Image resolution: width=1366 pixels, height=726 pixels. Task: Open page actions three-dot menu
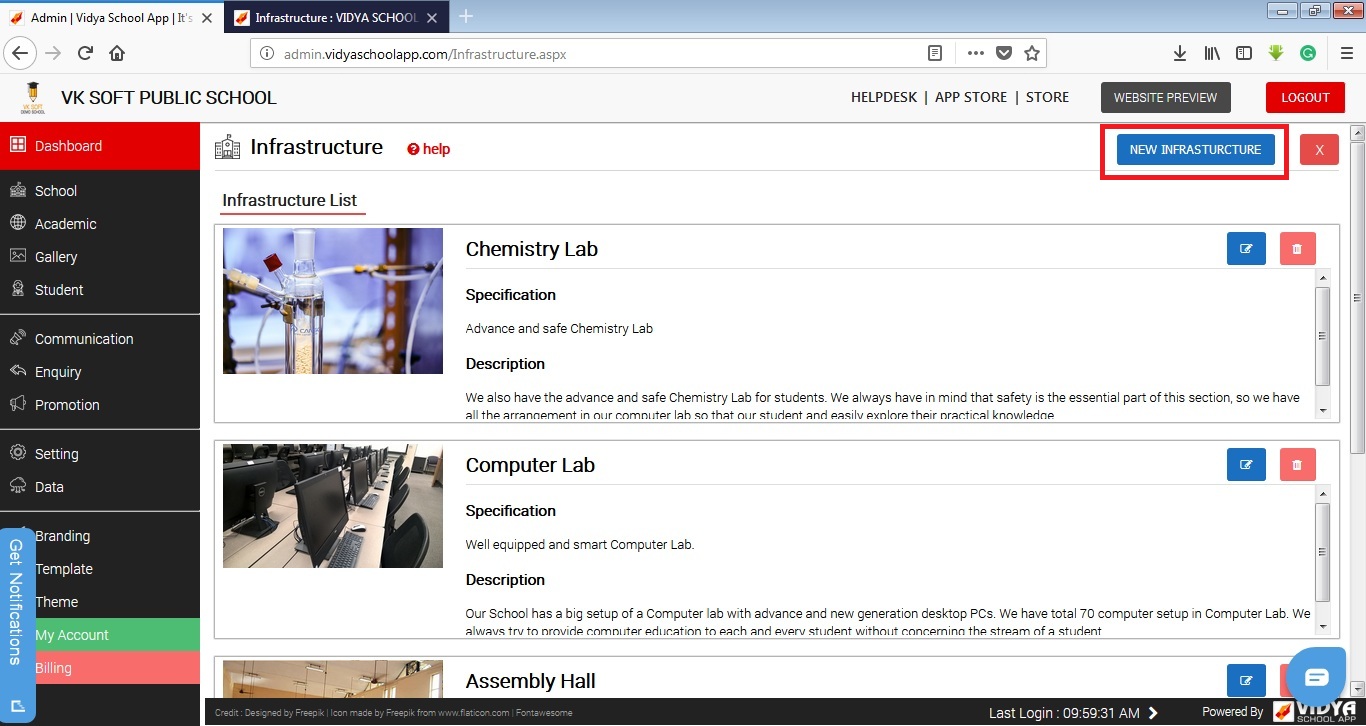click(975, 53)
